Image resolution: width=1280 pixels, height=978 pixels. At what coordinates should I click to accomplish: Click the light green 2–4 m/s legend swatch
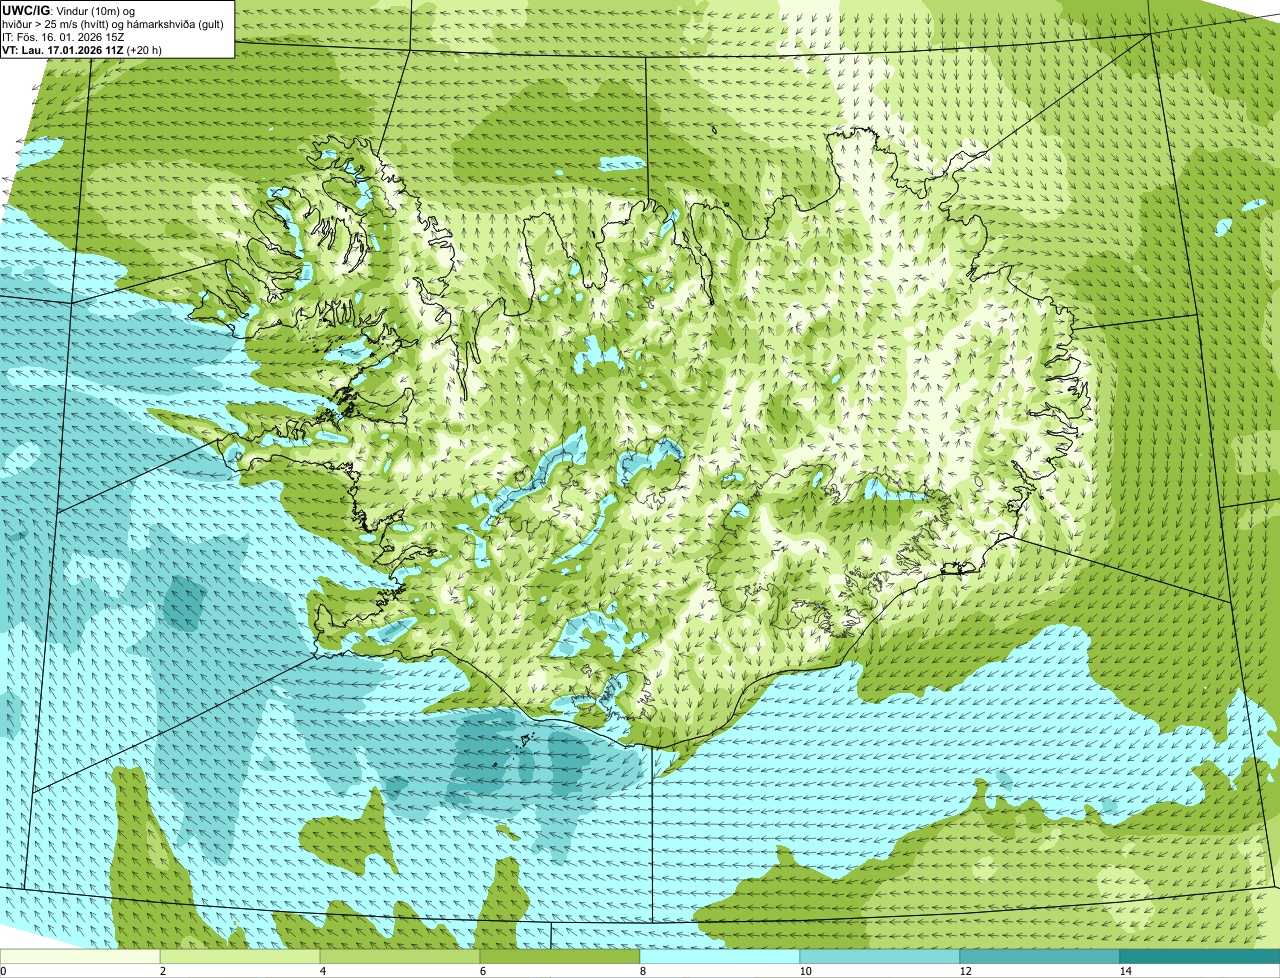tap(240, 956)
